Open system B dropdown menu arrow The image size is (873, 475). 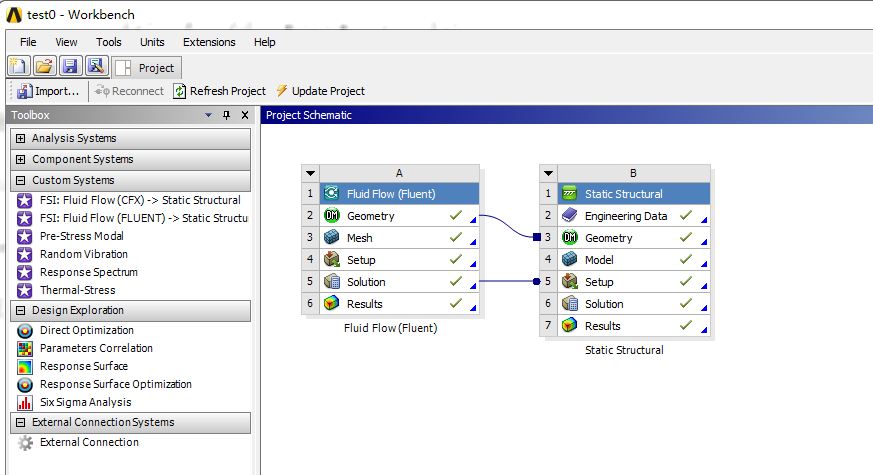[548, 173]
